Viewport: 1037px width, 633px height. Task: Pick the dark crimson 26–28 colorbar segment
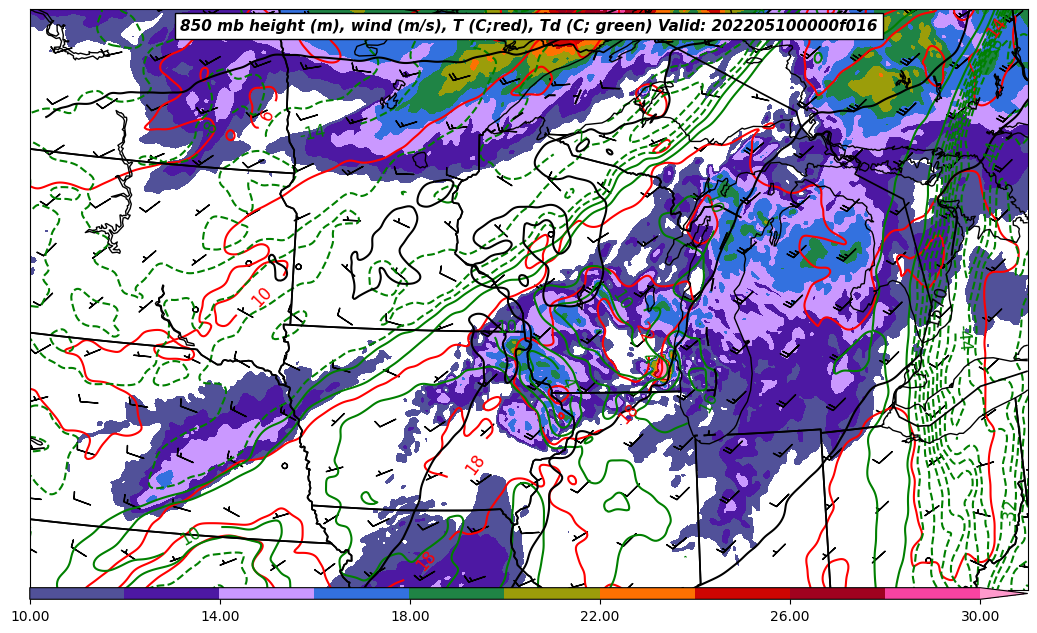pos(837,593)
